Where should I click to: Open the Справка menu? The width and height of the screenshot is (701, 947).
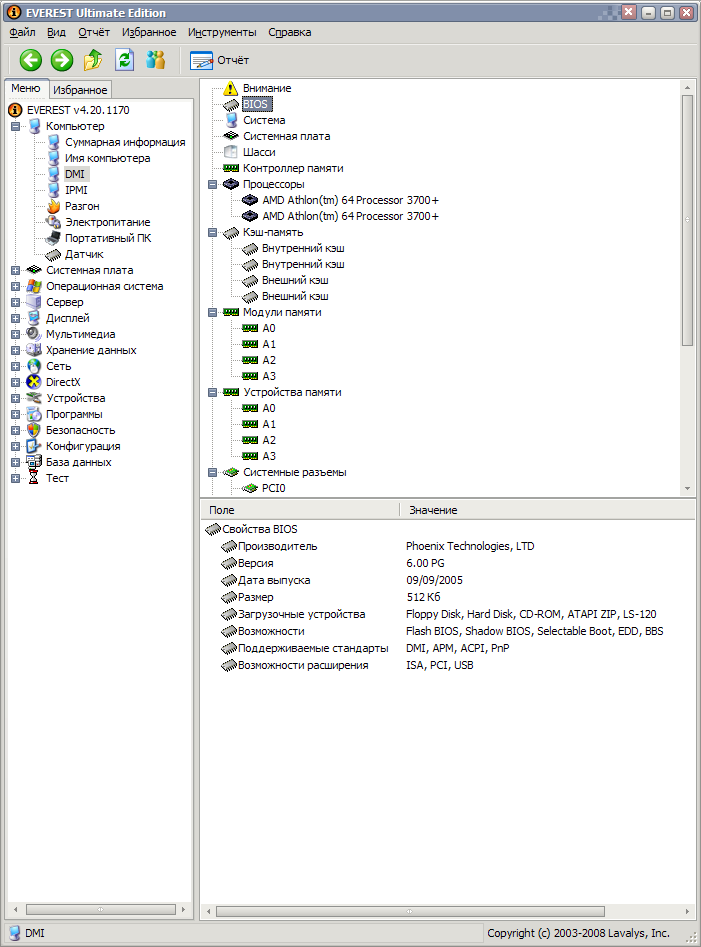(x=290, y=32)
